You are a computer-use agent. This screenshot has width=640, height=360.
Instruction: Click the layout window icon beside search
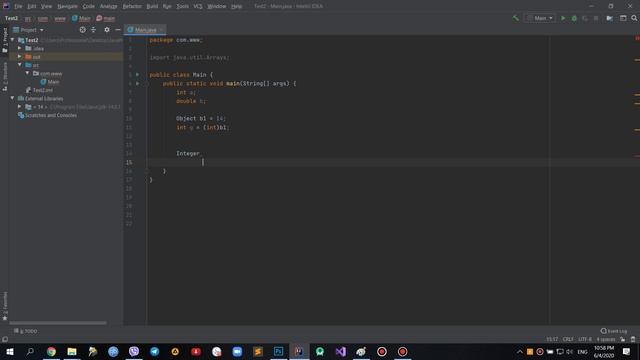coord(623,18)
